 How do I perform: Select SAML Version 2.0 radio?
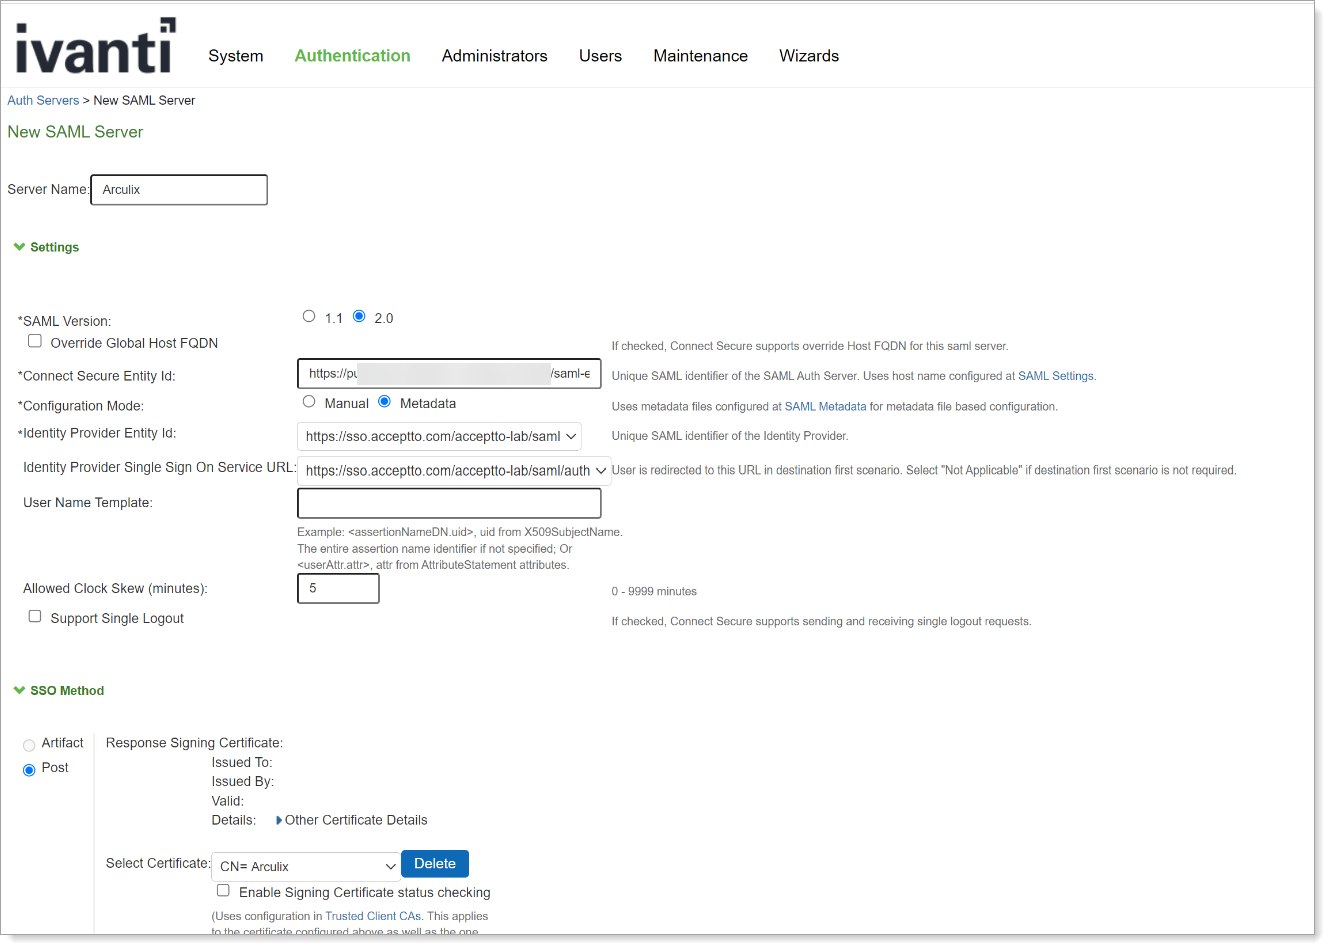(359, 316)
